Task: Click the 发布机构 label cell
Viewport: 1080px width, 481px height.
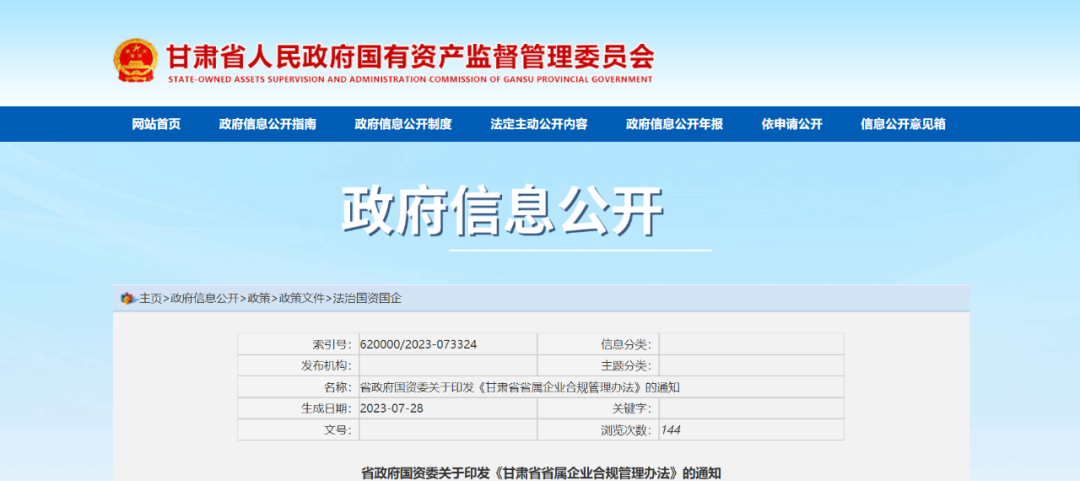Action: [298, 366]
